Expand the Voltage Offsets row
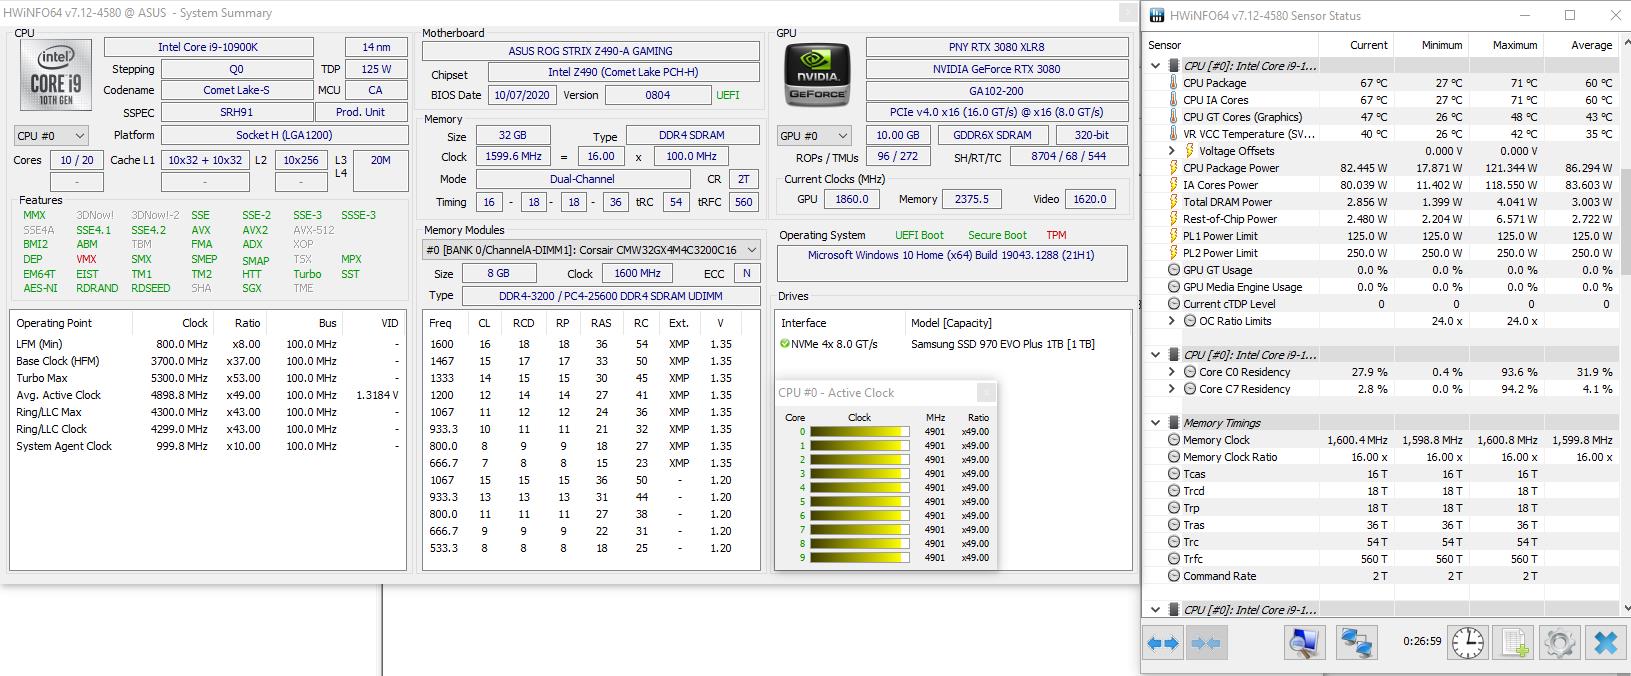 1172,151
